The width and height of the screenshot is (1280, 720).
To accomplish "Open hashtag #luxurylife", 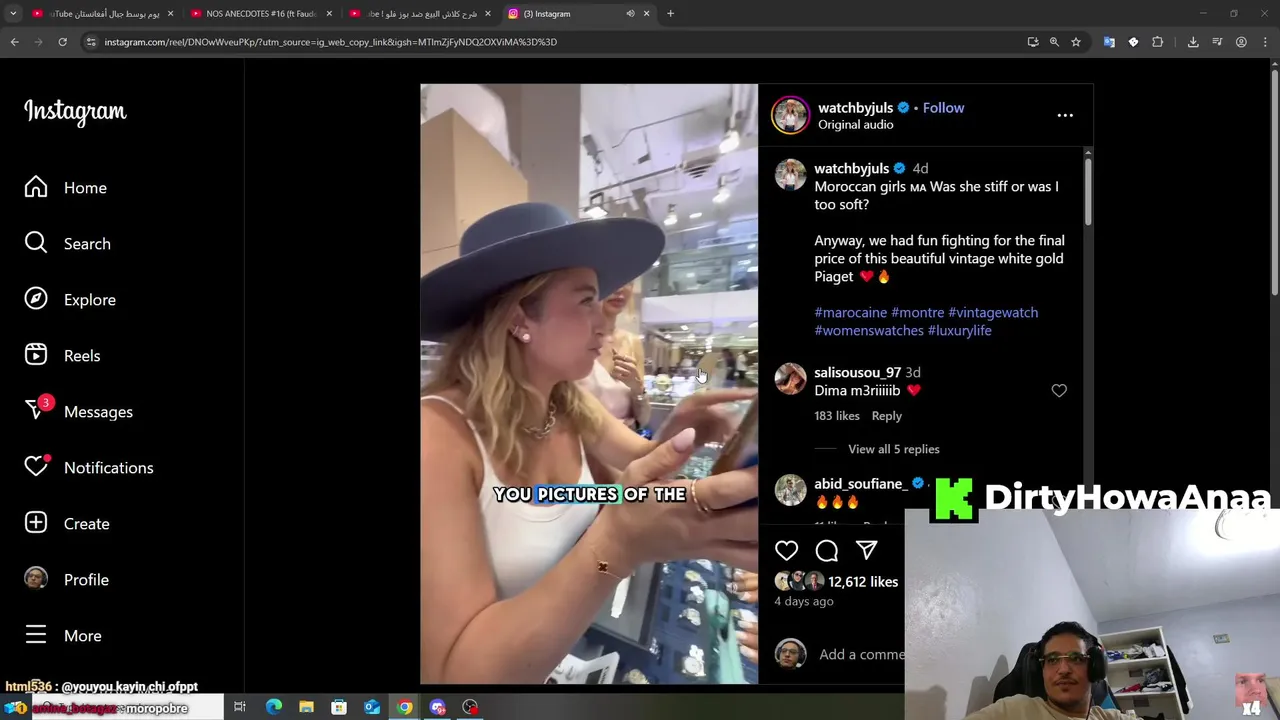I will click(x=959, y=330).
